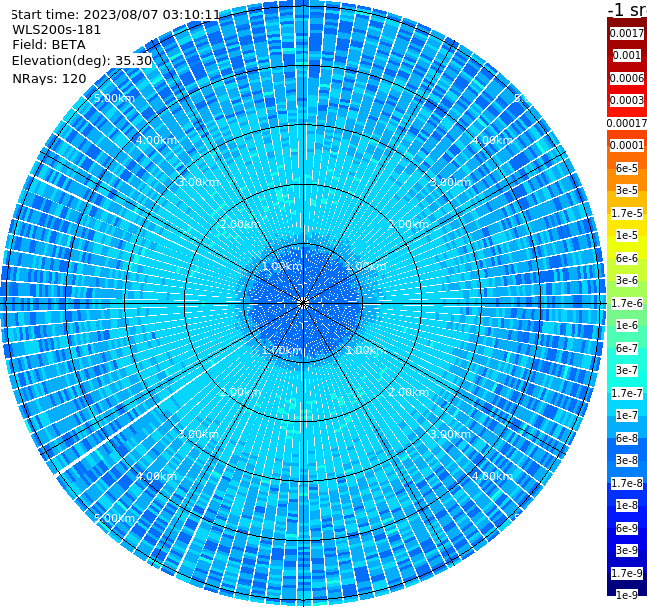The width and height of the screenshot is (647, 607).
Task: Select the 1.7e-8 colorbar label
Action: pyautogui.click(x=627, y=483)
